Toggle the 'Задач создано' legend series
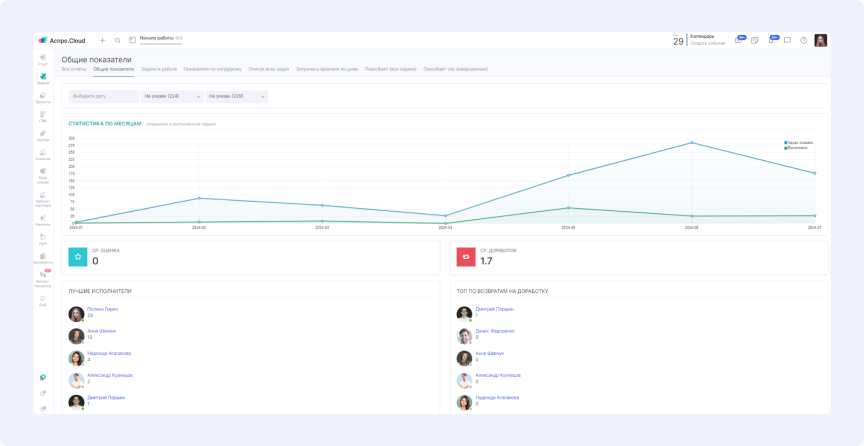864x446 pixels. pos(799,142)
